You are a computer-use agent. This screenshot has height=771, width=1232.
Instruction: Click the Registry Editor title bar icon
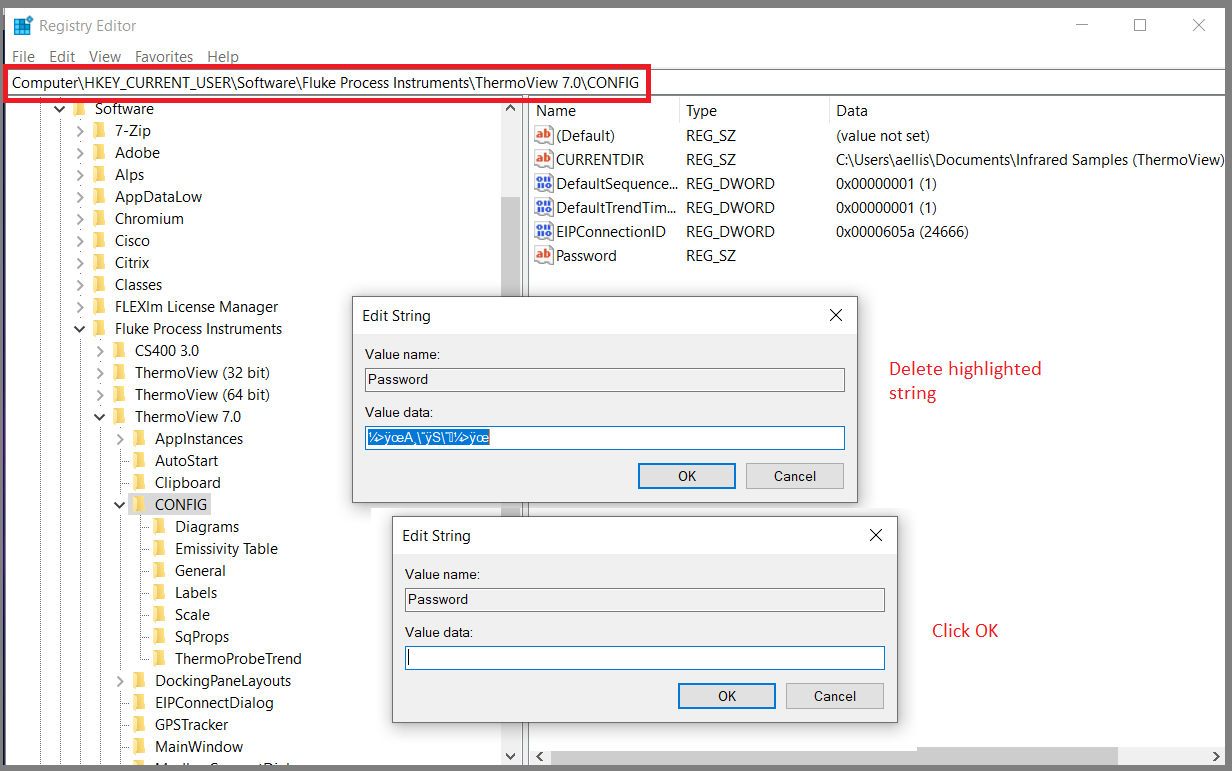(x=22, y=26)
